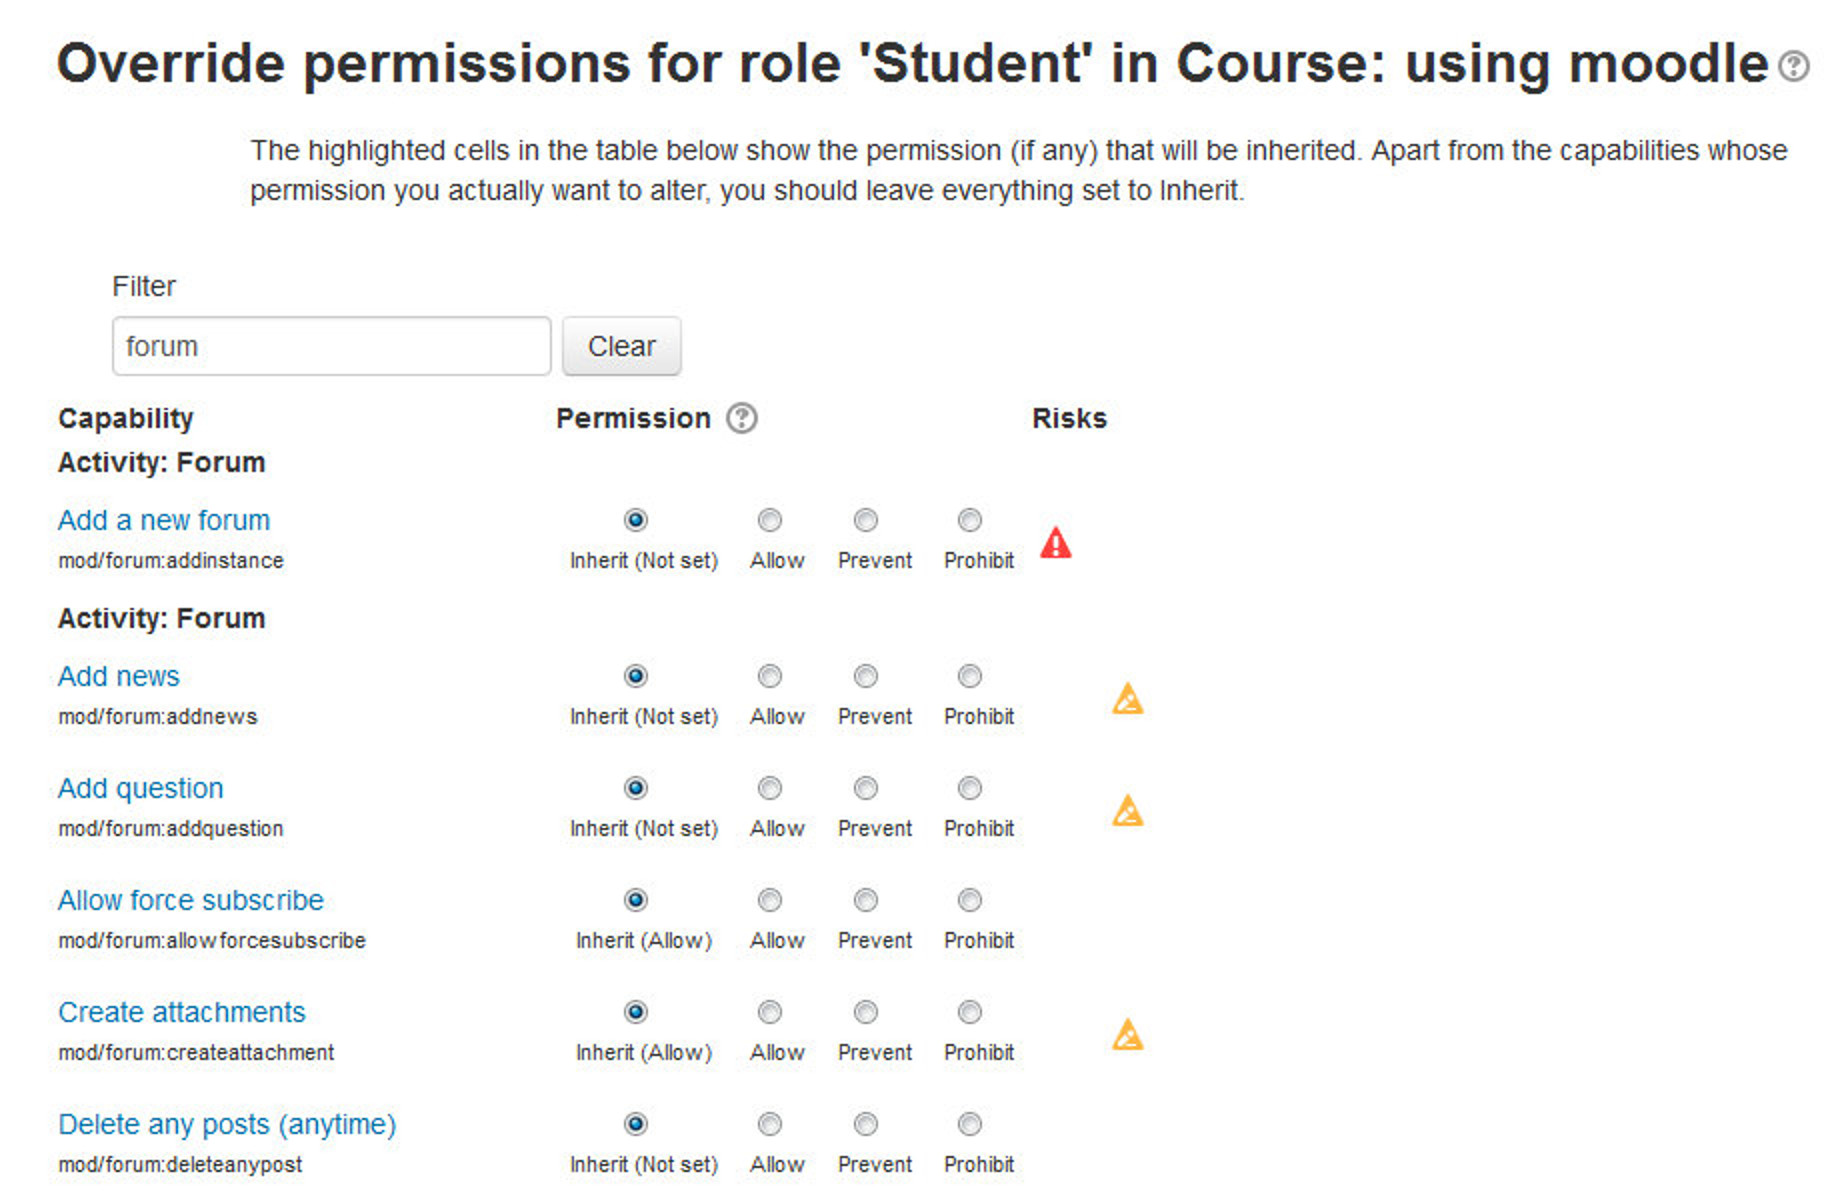Follow the Allow force subscribe link
Image resolution: width=1840 pixels, height=1194 pixels.
pyautogui.click(x=191, y=900)
